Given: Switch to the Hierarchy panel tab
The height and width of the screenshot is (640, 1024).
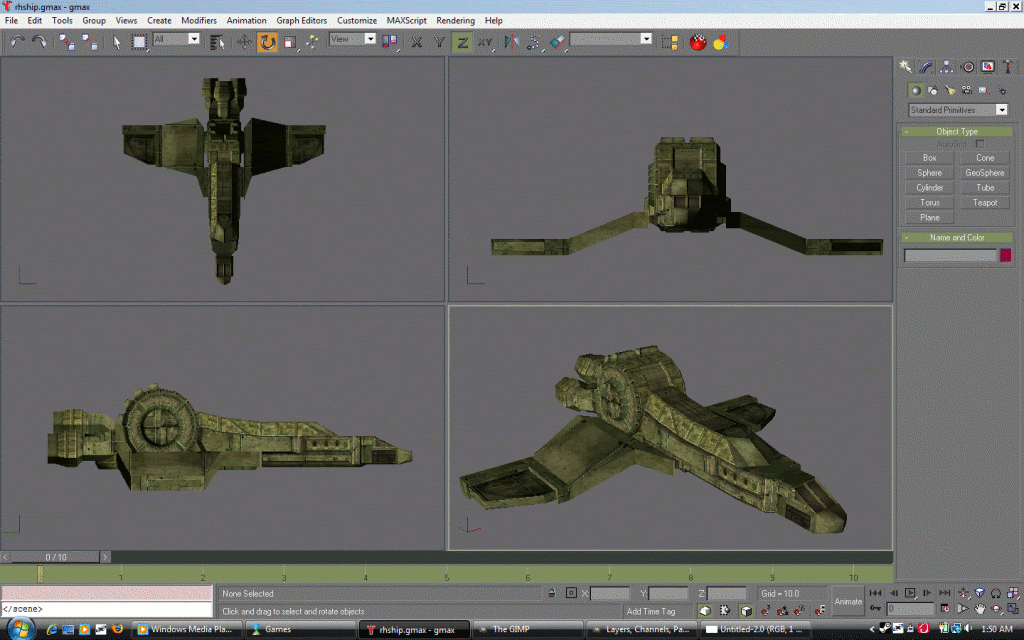Looking at the screenshot, I should pos(946,67).
